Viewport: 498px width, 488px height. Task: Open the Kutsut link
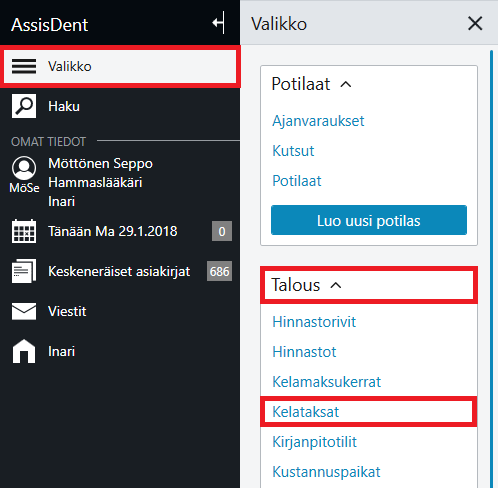293,151
